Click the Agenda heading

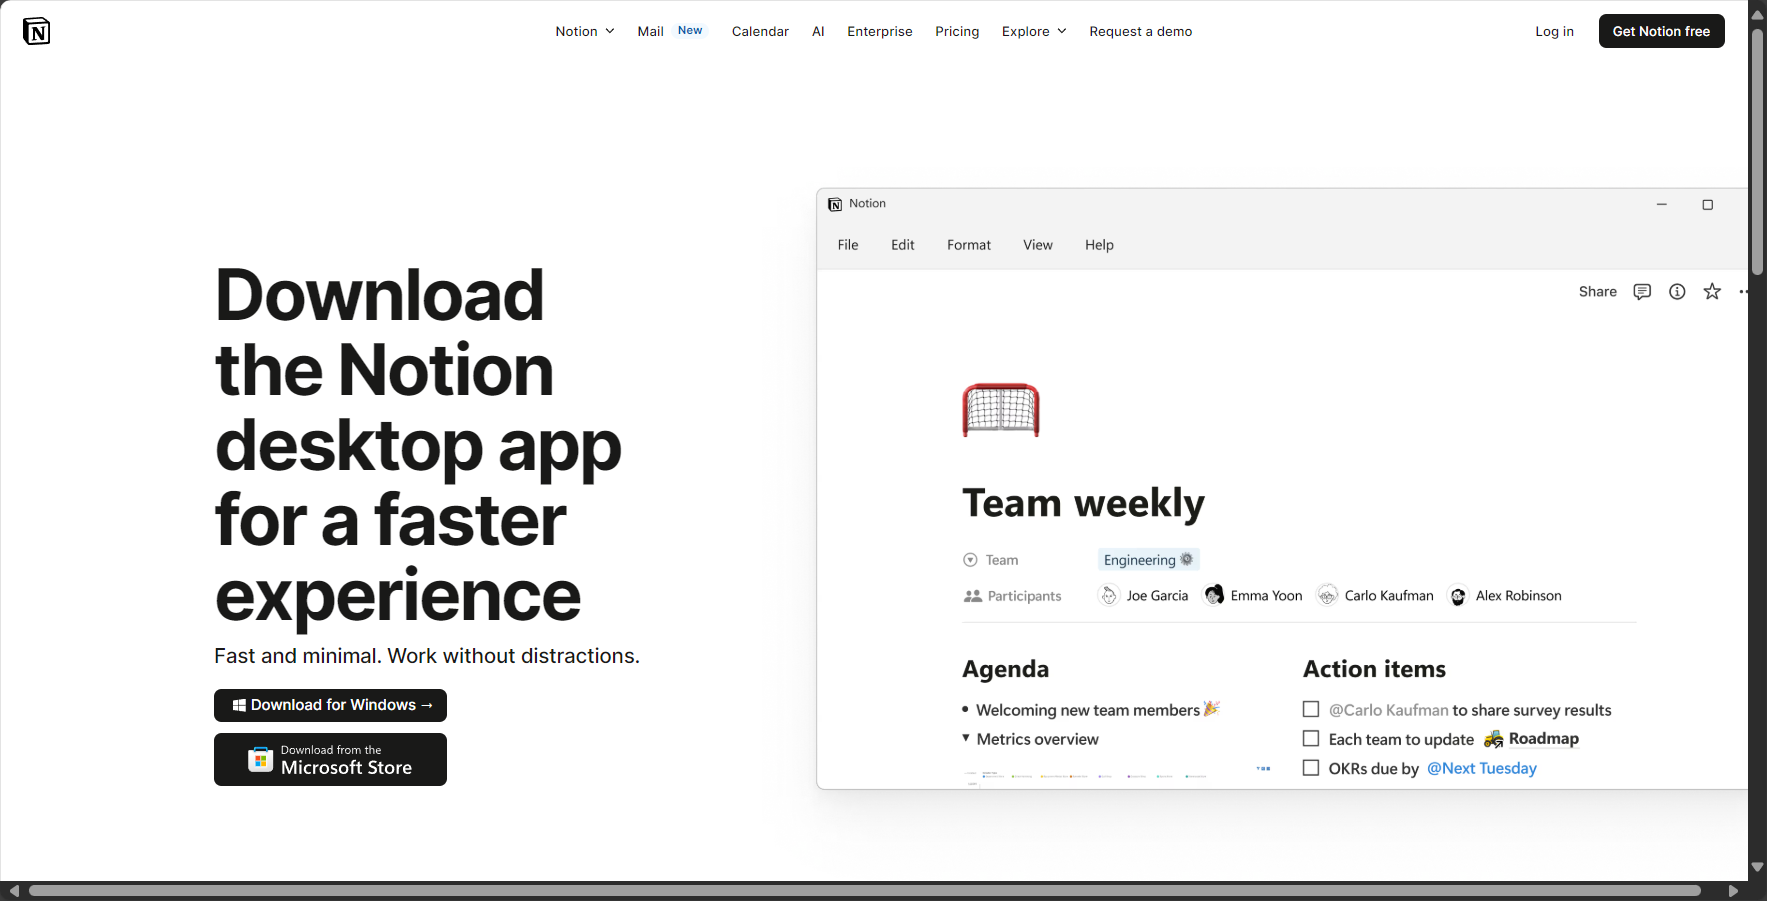pos(1005,669)
